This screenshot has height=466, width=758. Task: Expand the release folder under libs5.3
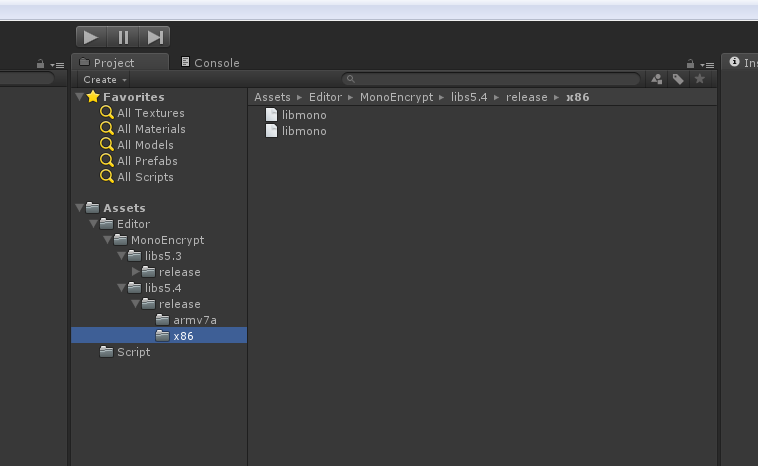tap(135, 272)
